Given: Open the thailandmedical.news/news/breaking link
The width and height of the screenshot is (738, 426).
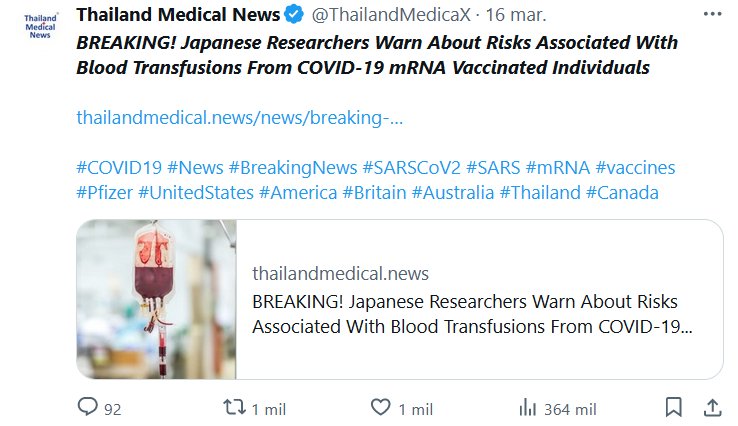Looking at the screenshot, I should 239,117.
